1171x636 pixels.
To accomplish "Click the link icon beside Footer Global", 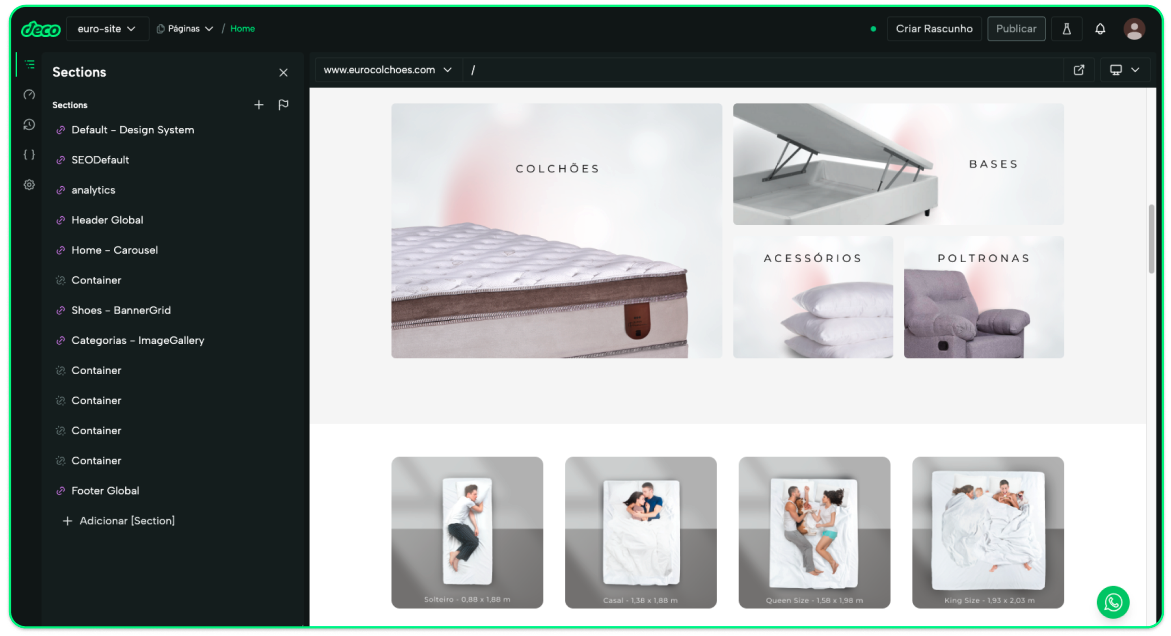I will (60, 491).
